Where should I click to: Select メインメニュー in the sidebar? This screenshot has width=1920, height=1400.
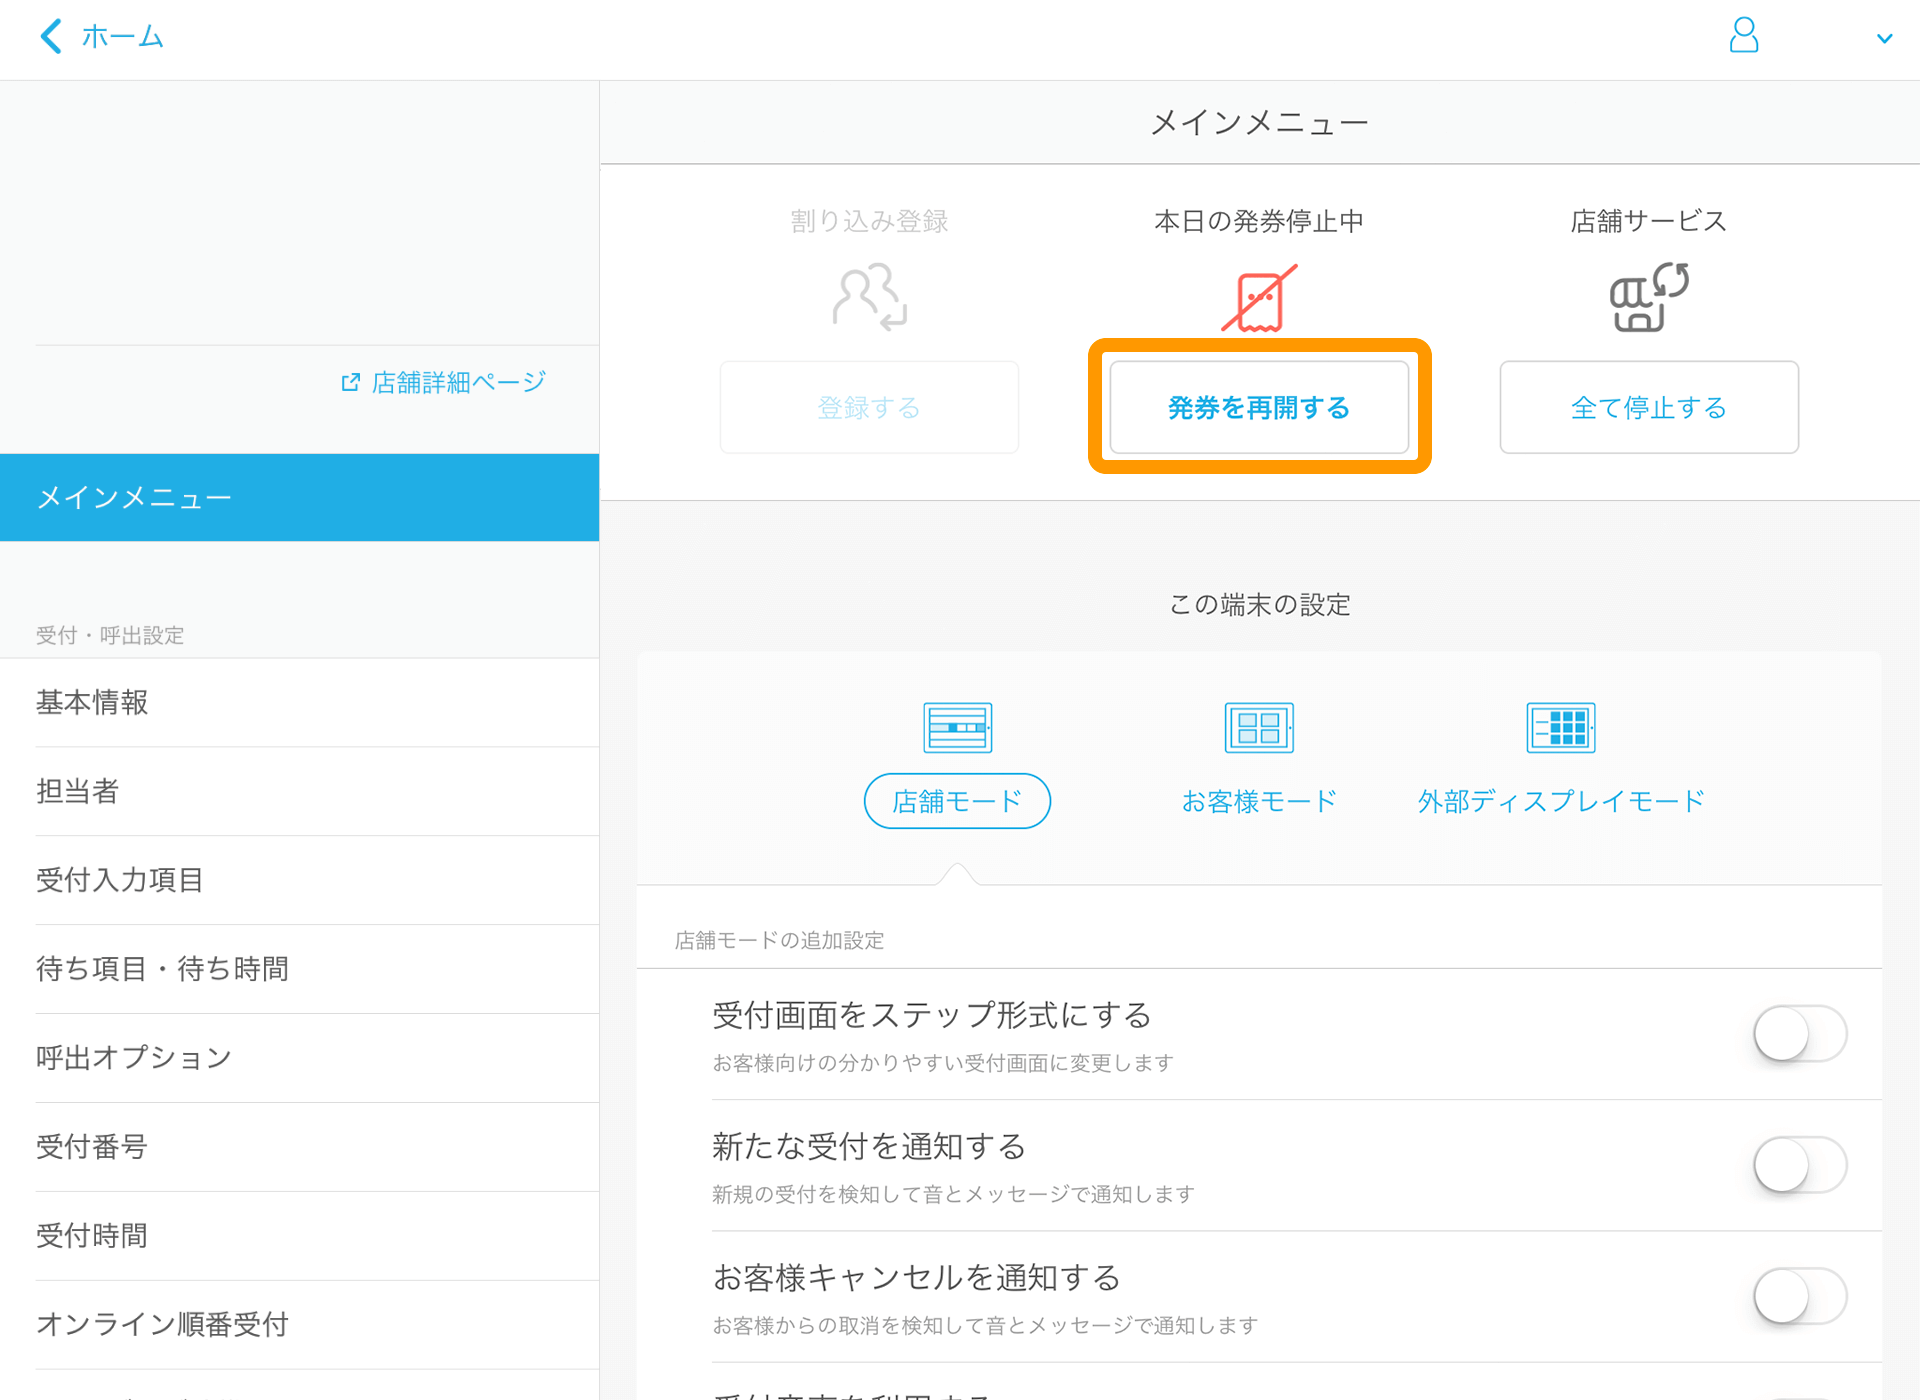tap(133, 497)
